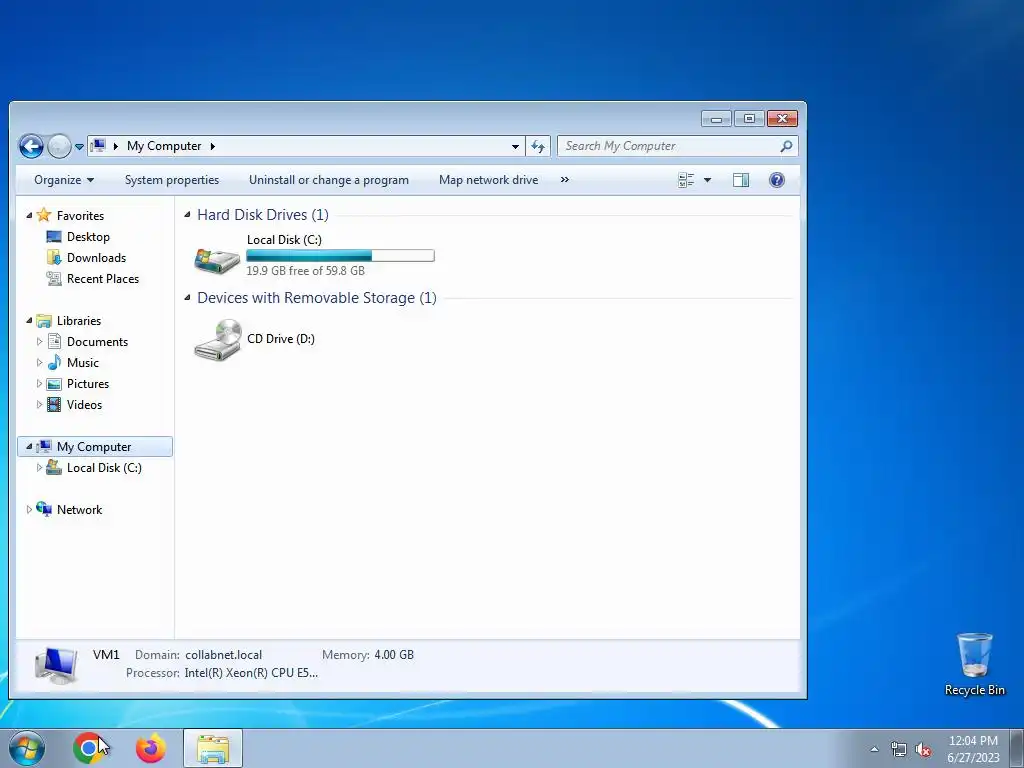Click Devices with Removable Storage header

[317, 298]
